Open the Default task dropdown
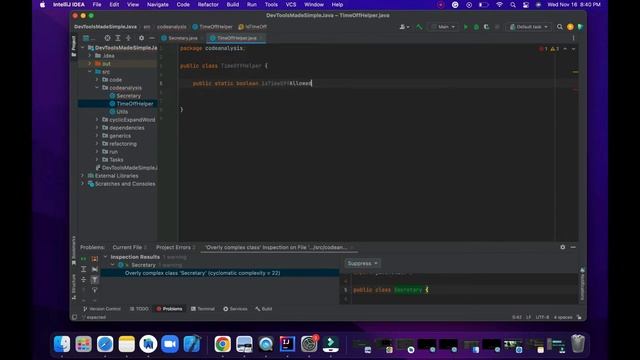Image resolution: width=640 pixels, height=360 pixels. pos(529,27)
